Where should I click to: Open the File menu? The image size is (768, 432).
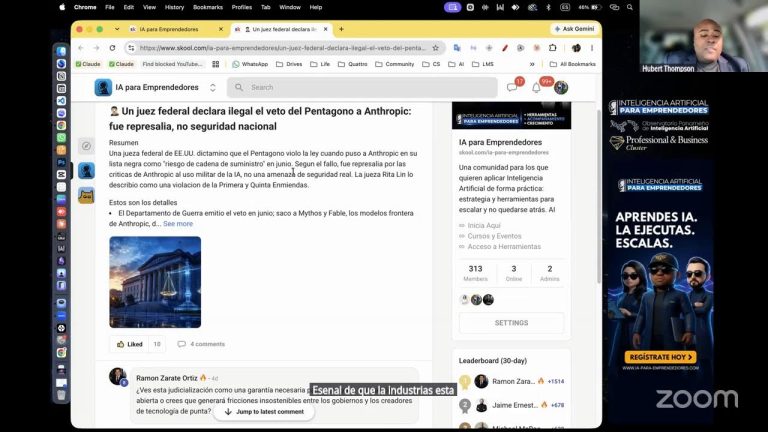110,7
